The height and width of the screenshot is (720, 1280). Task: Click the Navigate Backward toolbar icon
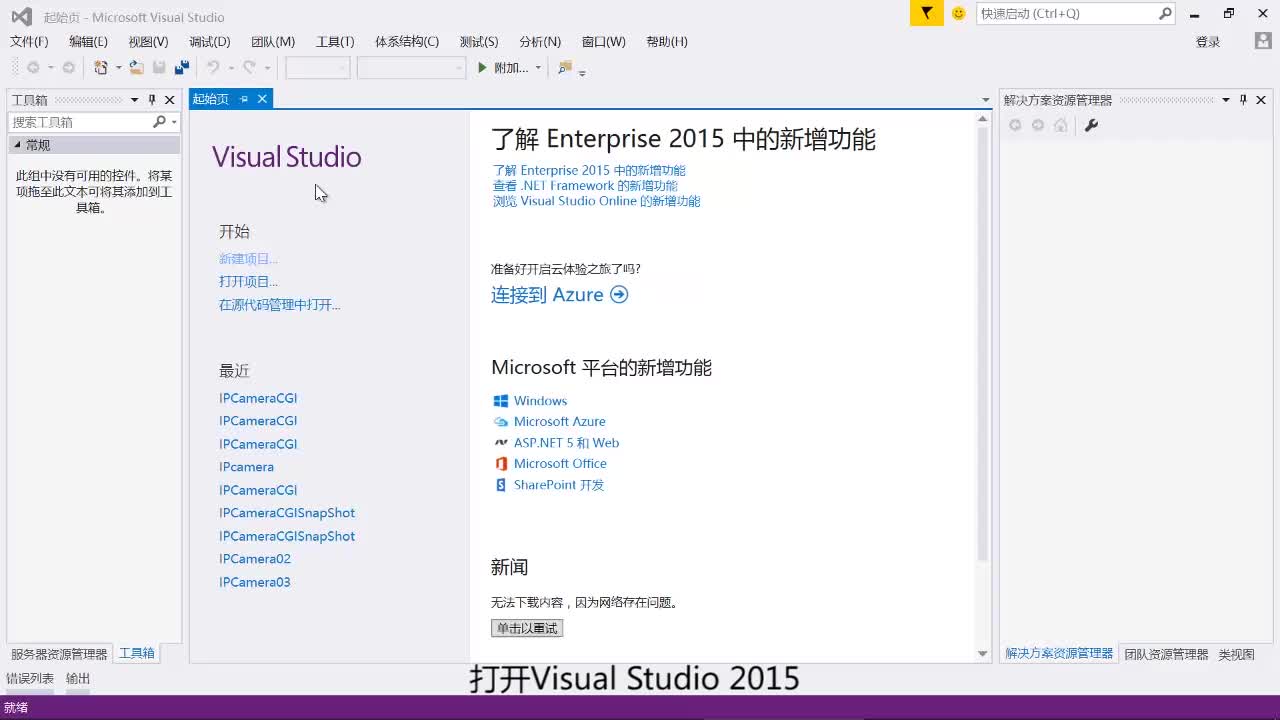coord(33,67)
